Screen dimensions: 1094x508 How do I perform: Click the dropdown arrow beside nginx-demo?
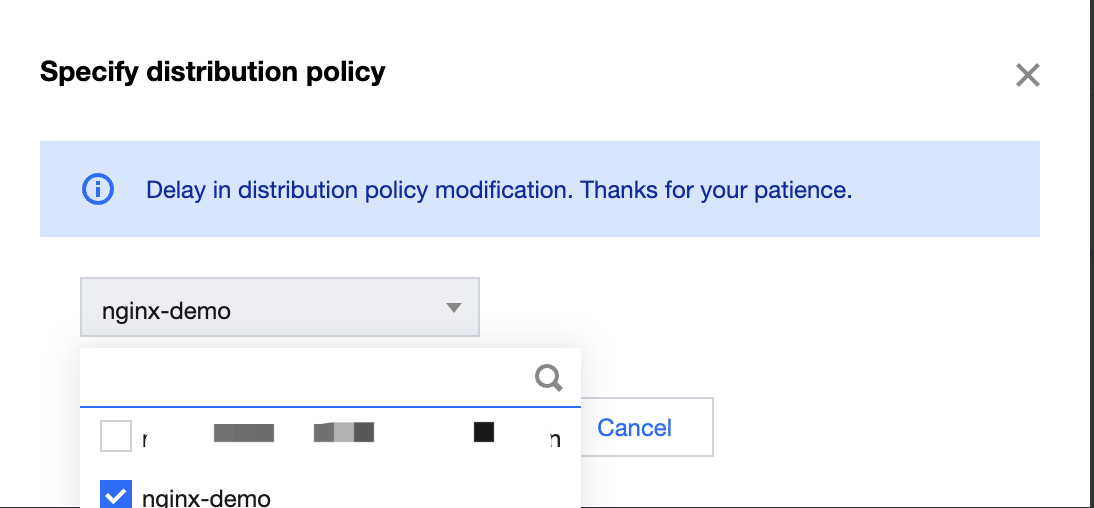[454, 308]
